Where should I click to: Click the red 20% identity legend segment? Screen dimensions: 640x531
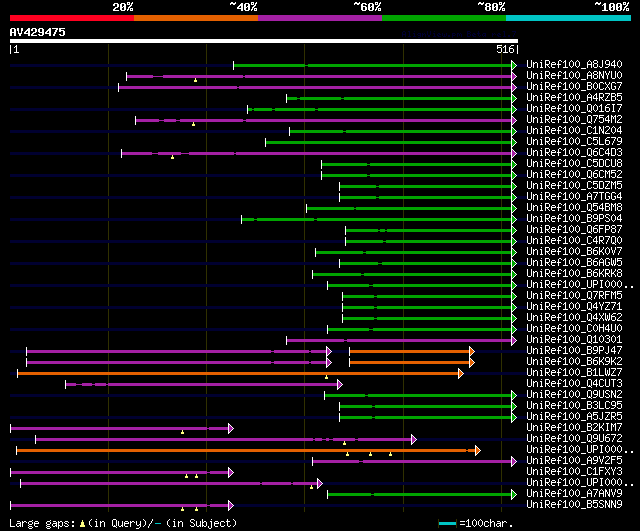pos(72,18)
